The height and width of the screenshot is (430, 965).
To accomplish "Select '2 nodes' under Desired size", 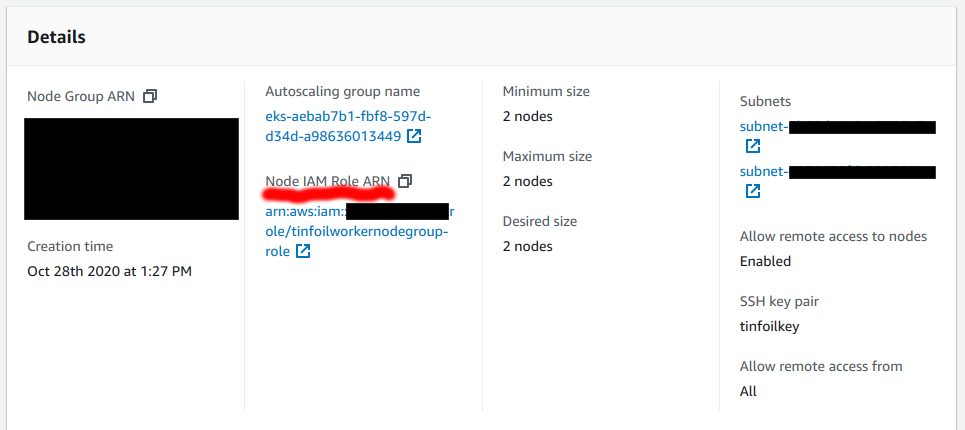I will pyautogui.click(x=527, y=246).
